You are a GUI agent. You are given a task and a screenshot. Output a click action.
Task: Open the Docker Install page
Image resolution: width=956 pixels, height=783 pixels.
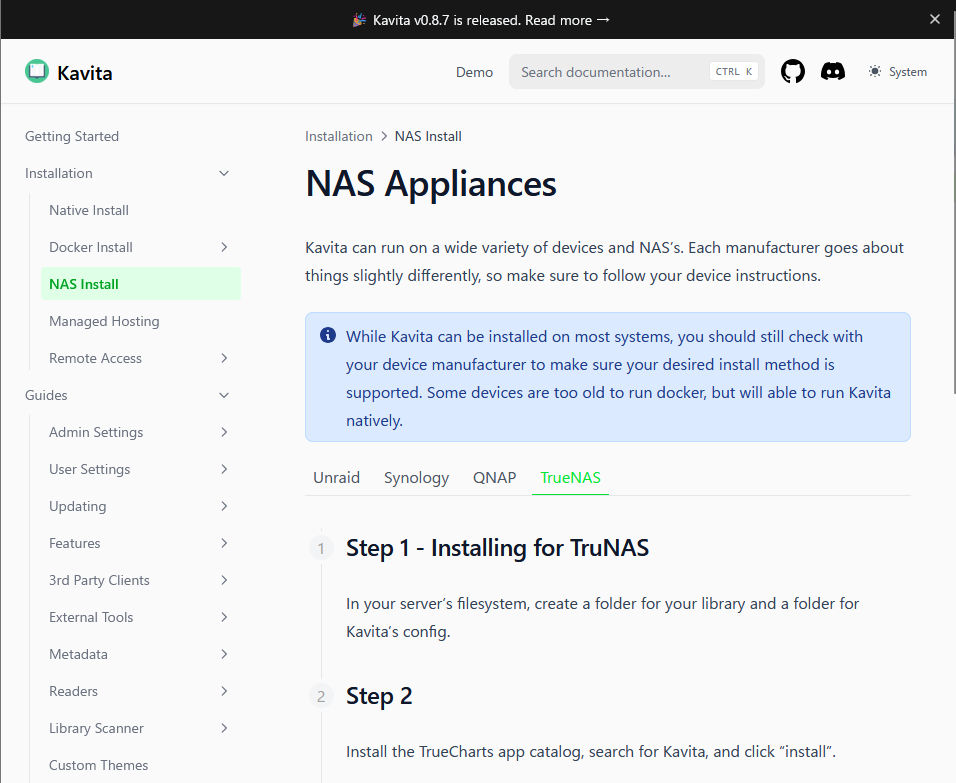point(91,247)
